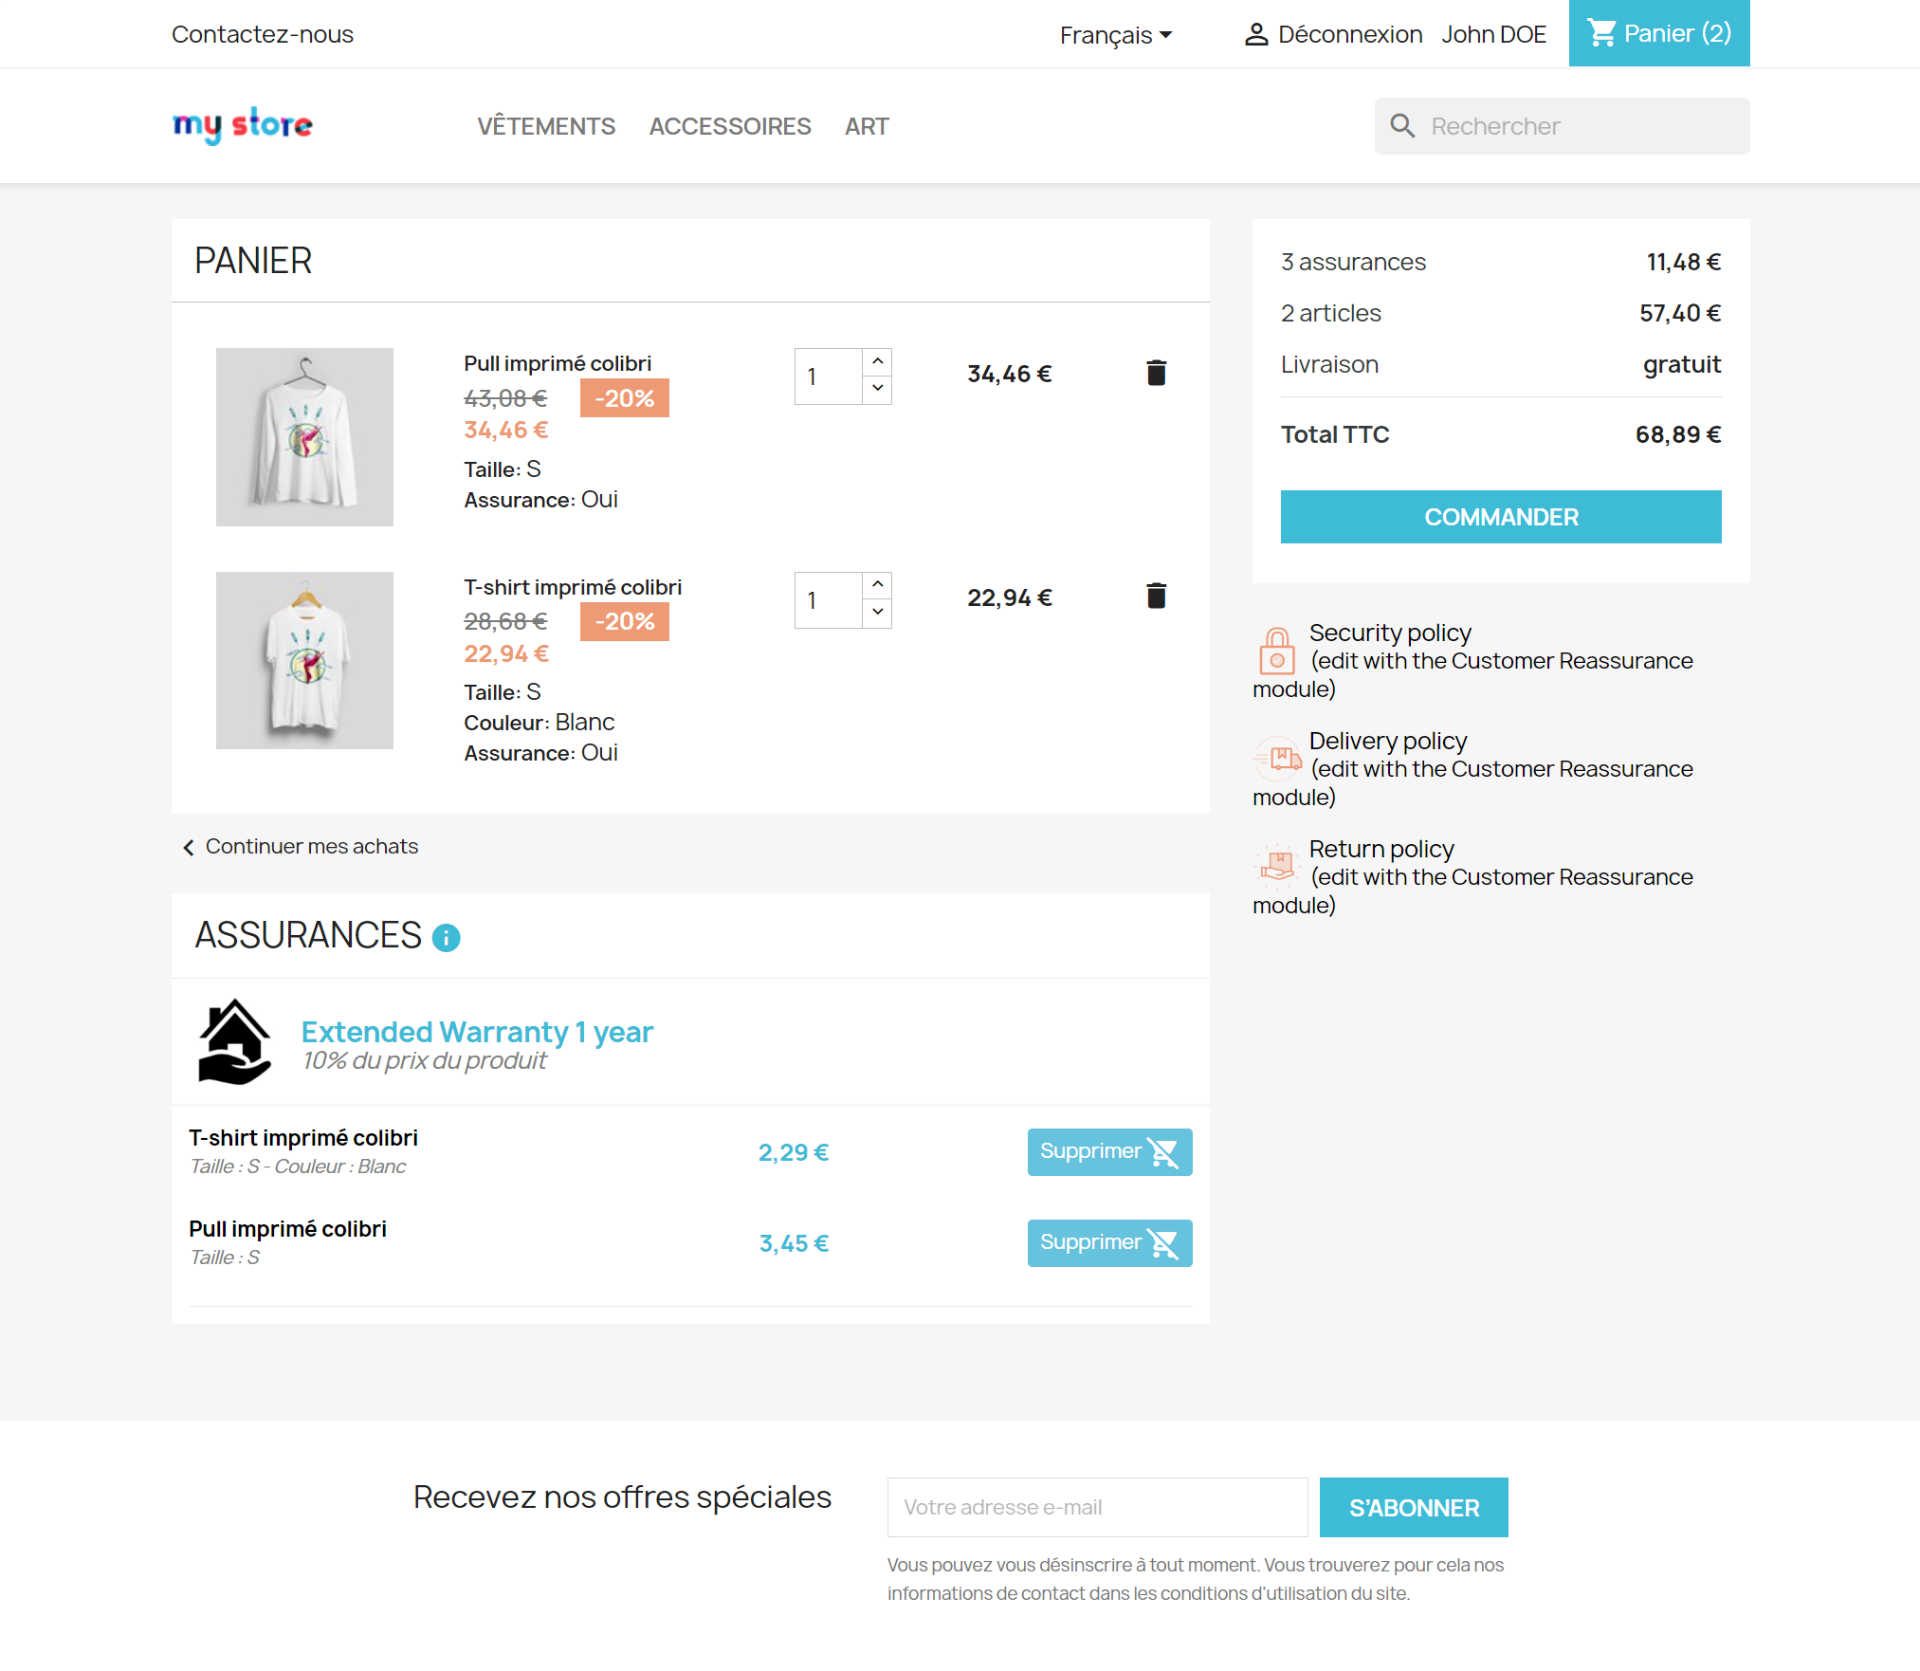Click the S'ABONNER subscribe button
This screenshot has height=1671, width=1920.
pyautogui.click(x=1414, y=1507)
